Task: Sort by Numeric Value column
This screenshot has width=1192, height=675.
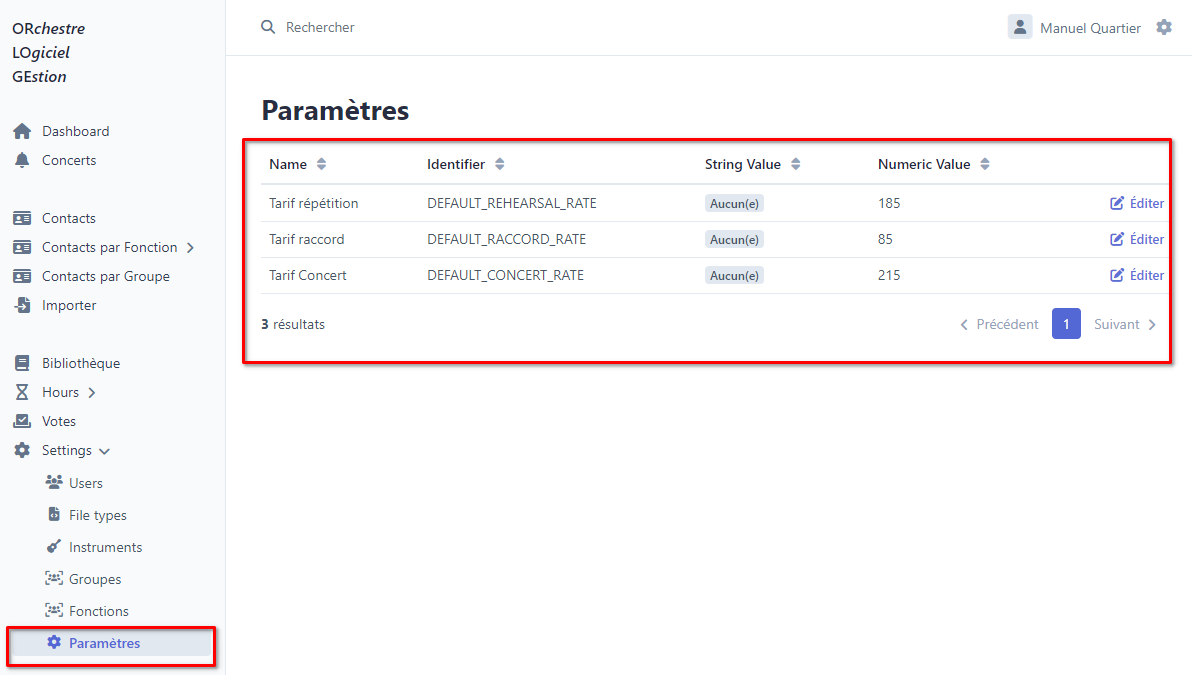Action: tap(985, 164)
